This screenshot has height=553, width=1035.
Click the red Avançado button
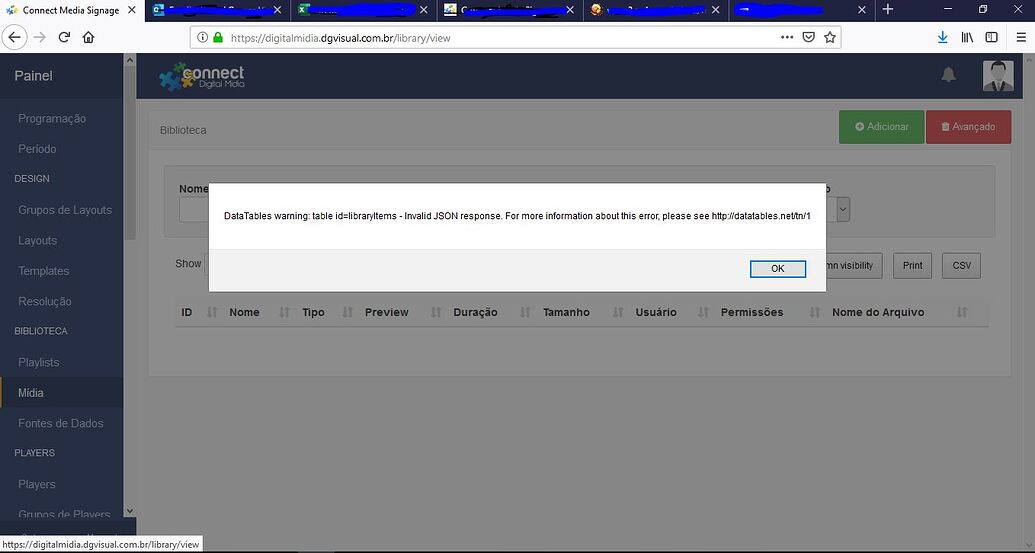pos(967,127)
